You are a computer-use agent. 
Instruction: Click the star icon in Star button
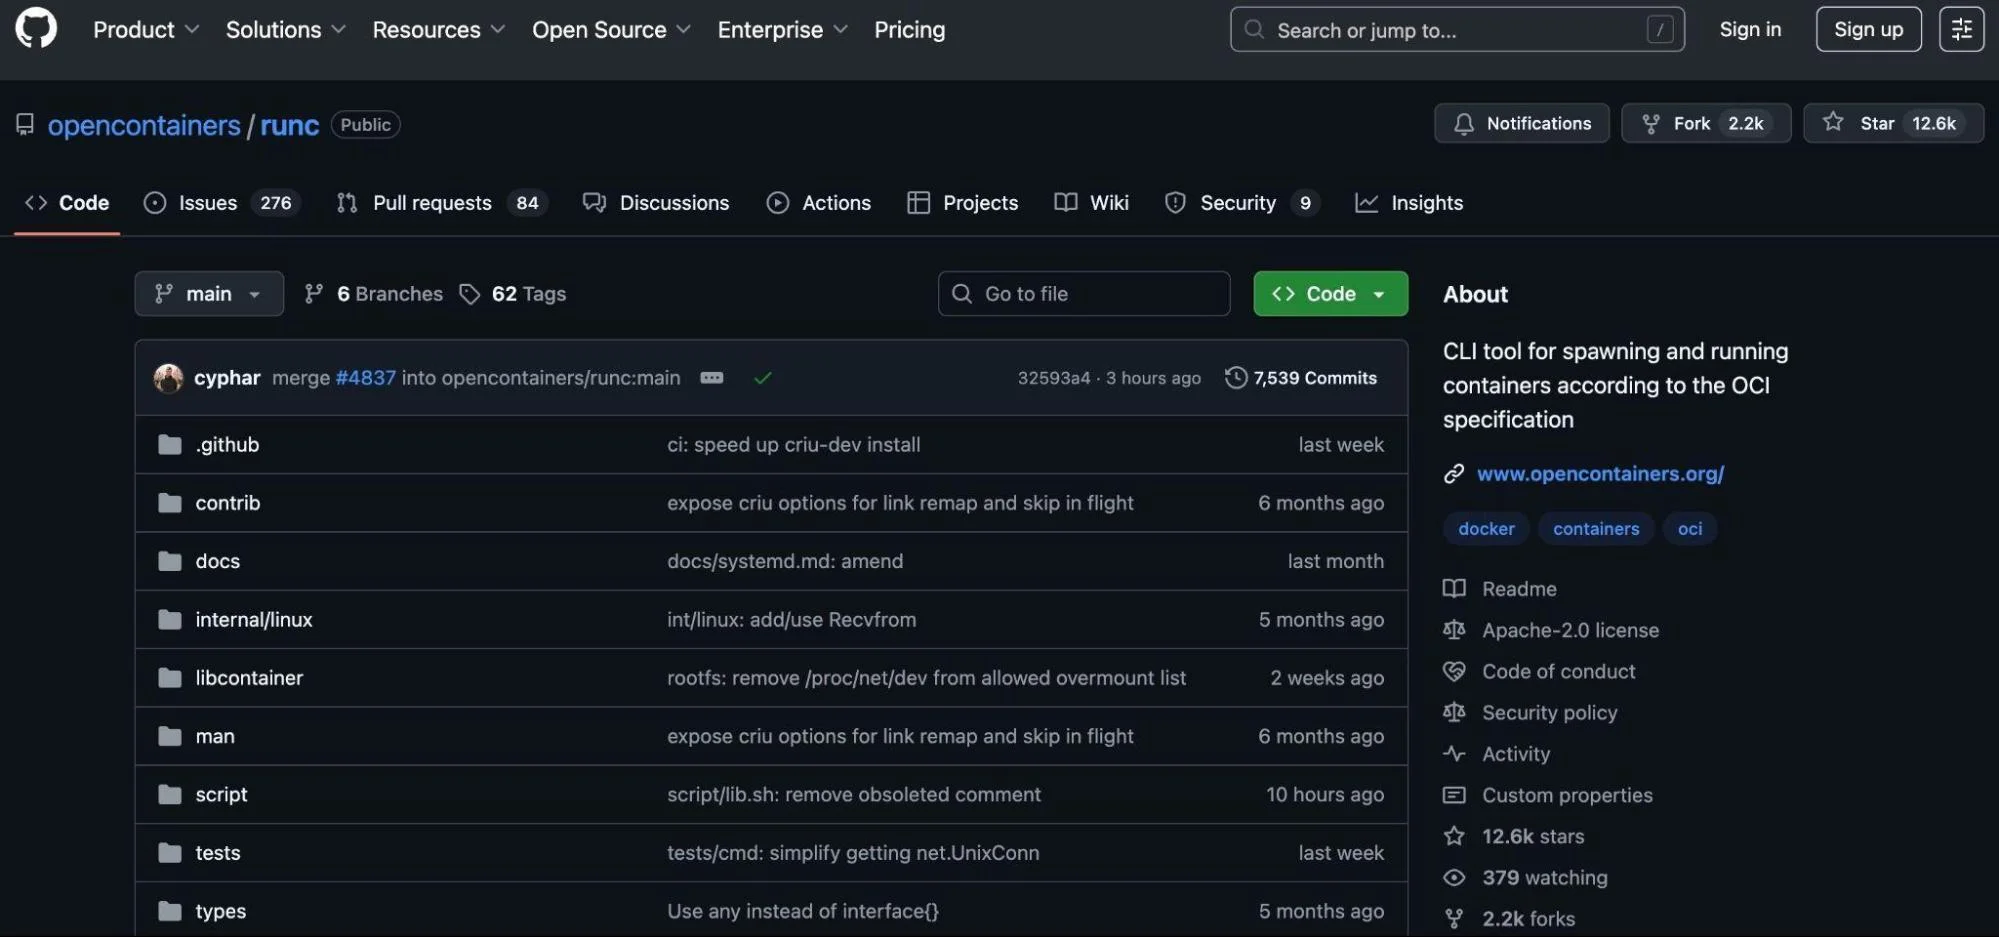coord(1833,122)
